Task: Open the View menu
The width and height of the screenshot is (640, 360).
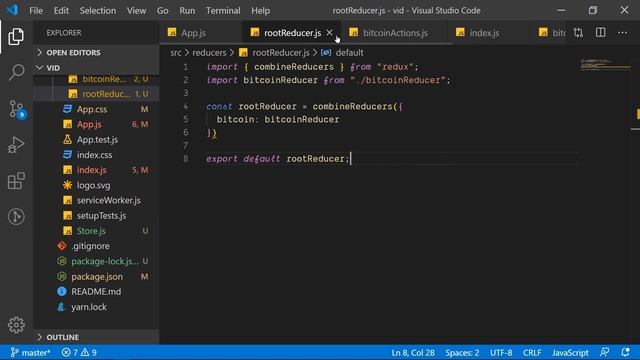Action: click(x=136, y=11)
